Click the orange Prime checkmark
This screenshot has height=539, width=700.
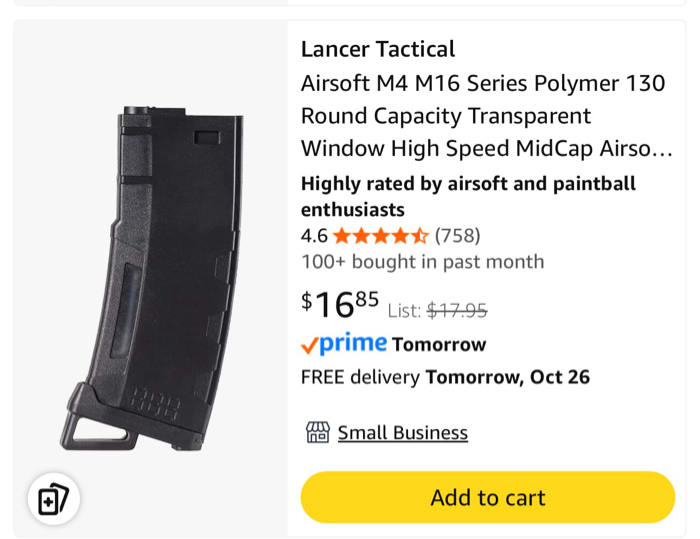310,346
